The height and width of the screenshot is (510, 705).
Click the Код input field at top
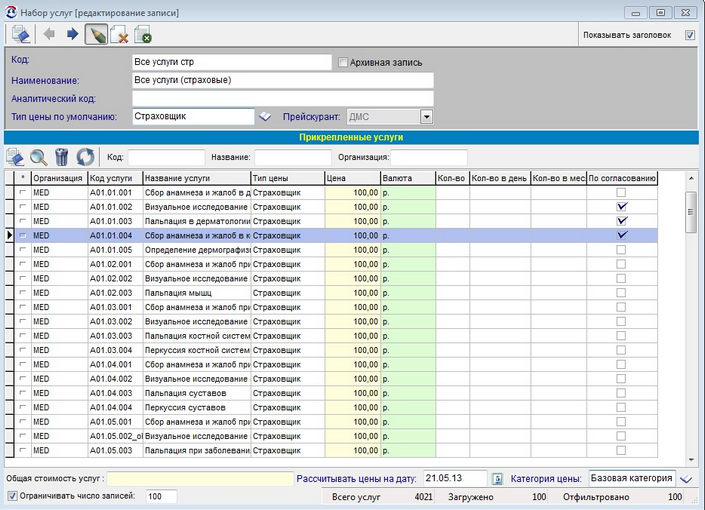click(x=232, y=62)
